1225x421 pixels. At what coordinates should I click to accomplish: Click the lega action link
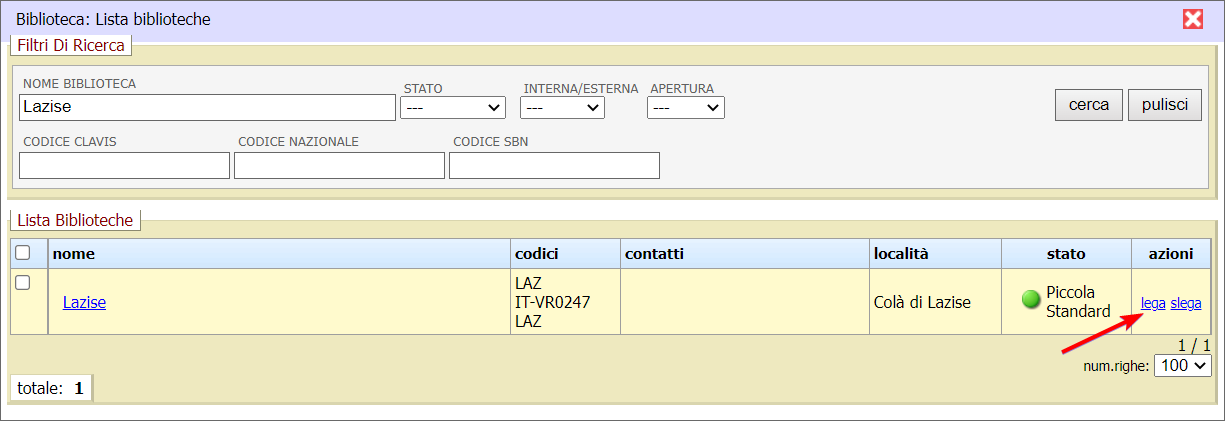click(1153, 304)
